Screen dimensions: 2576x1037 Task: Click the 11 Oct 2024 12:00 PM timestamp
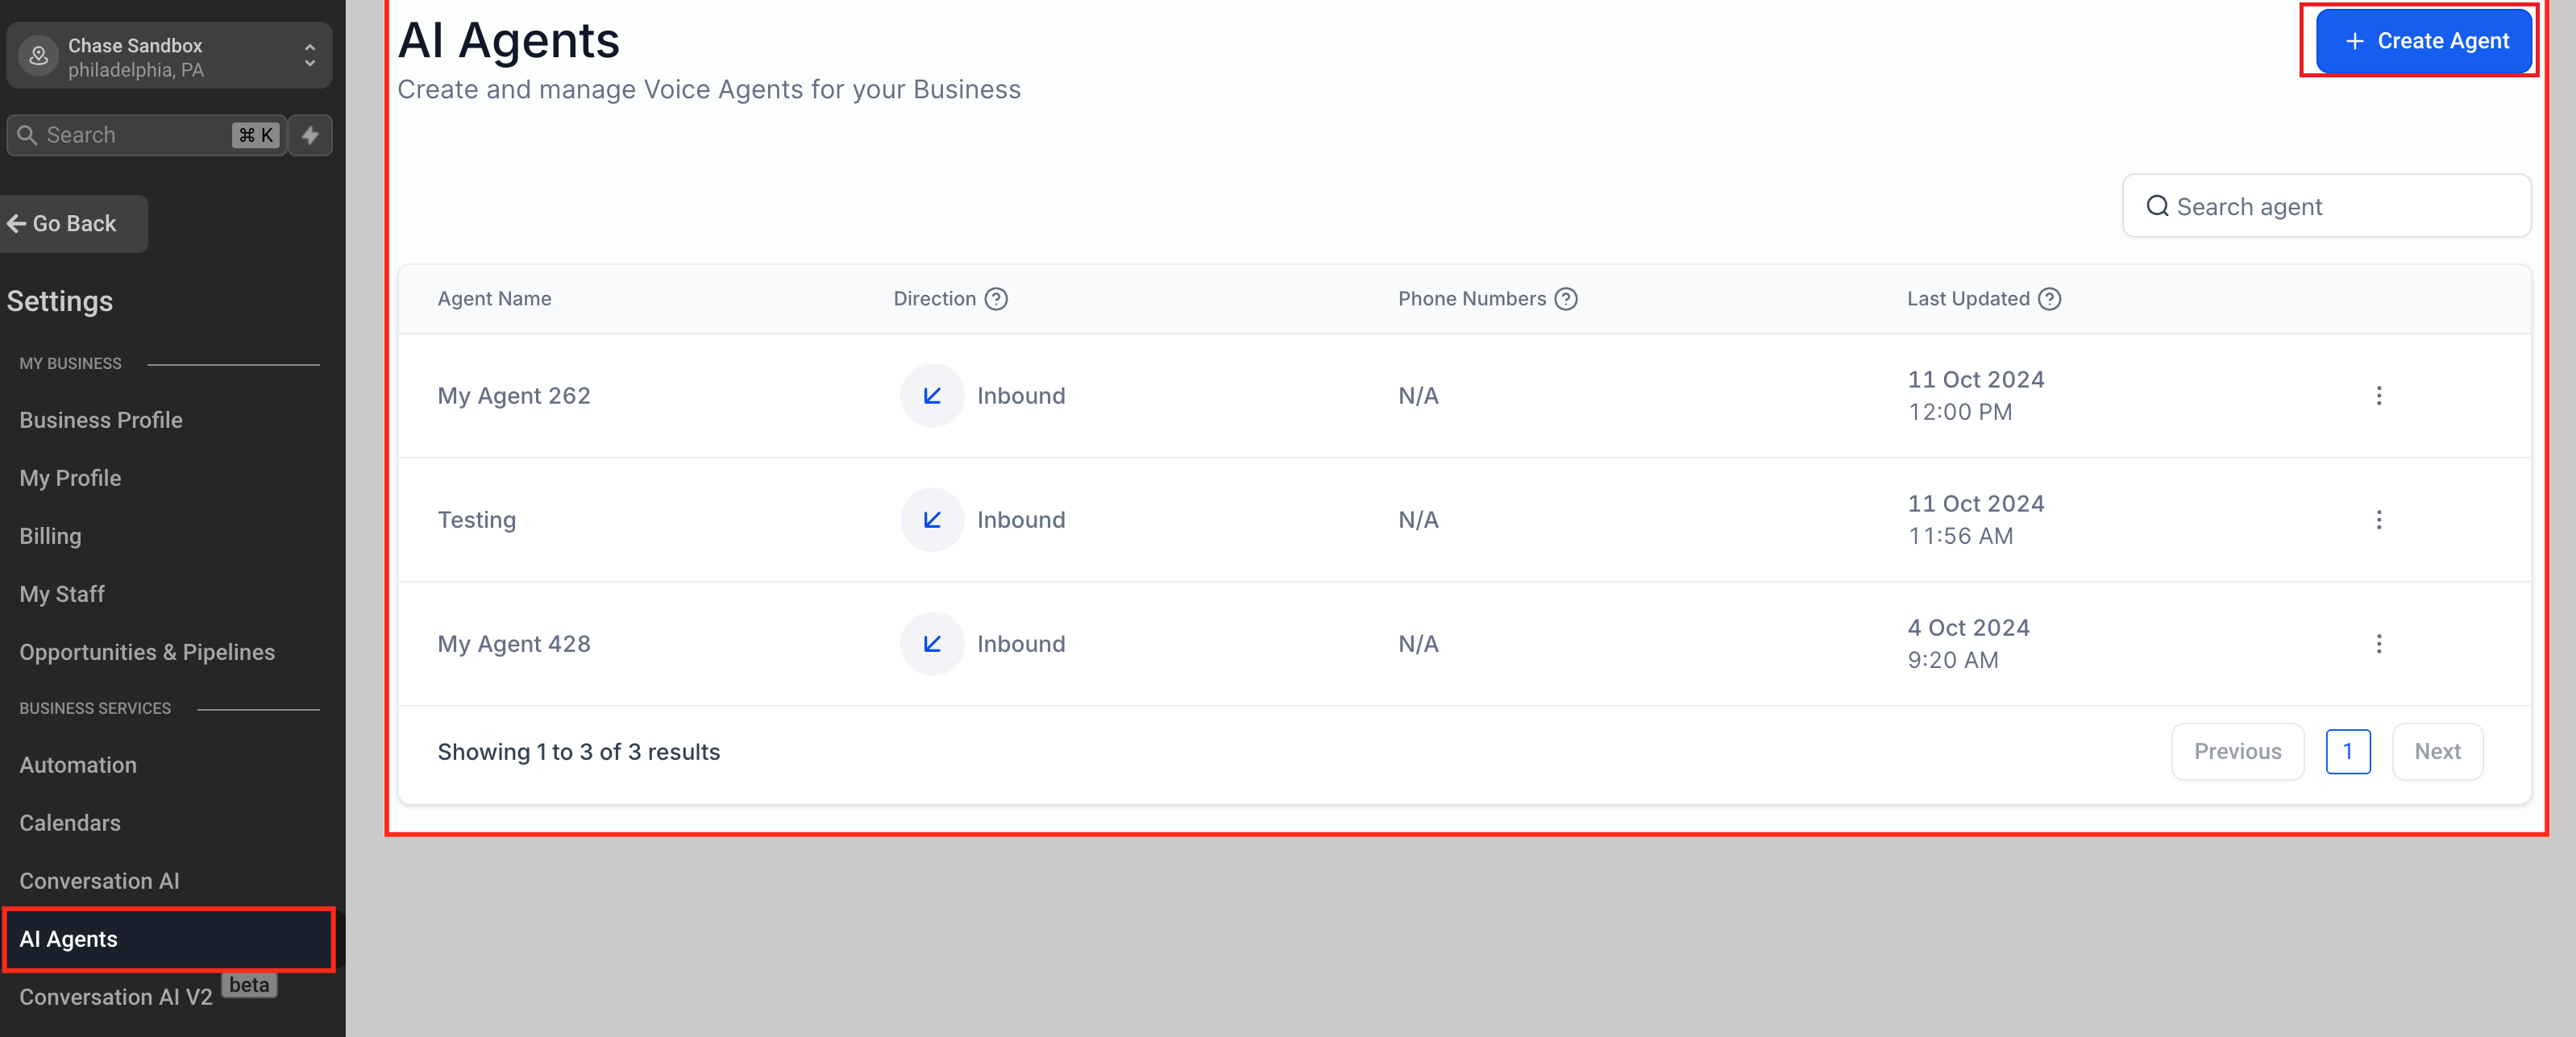pyautogui.click(x=1975, y=396)
